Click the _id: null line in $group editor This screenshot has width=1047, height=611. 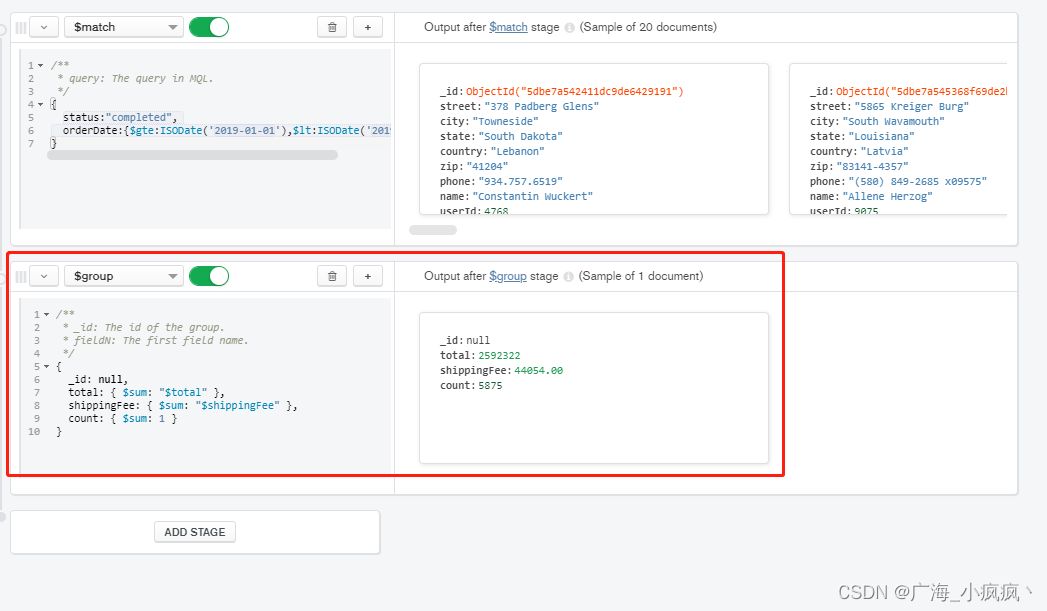(x=98, y=379)
